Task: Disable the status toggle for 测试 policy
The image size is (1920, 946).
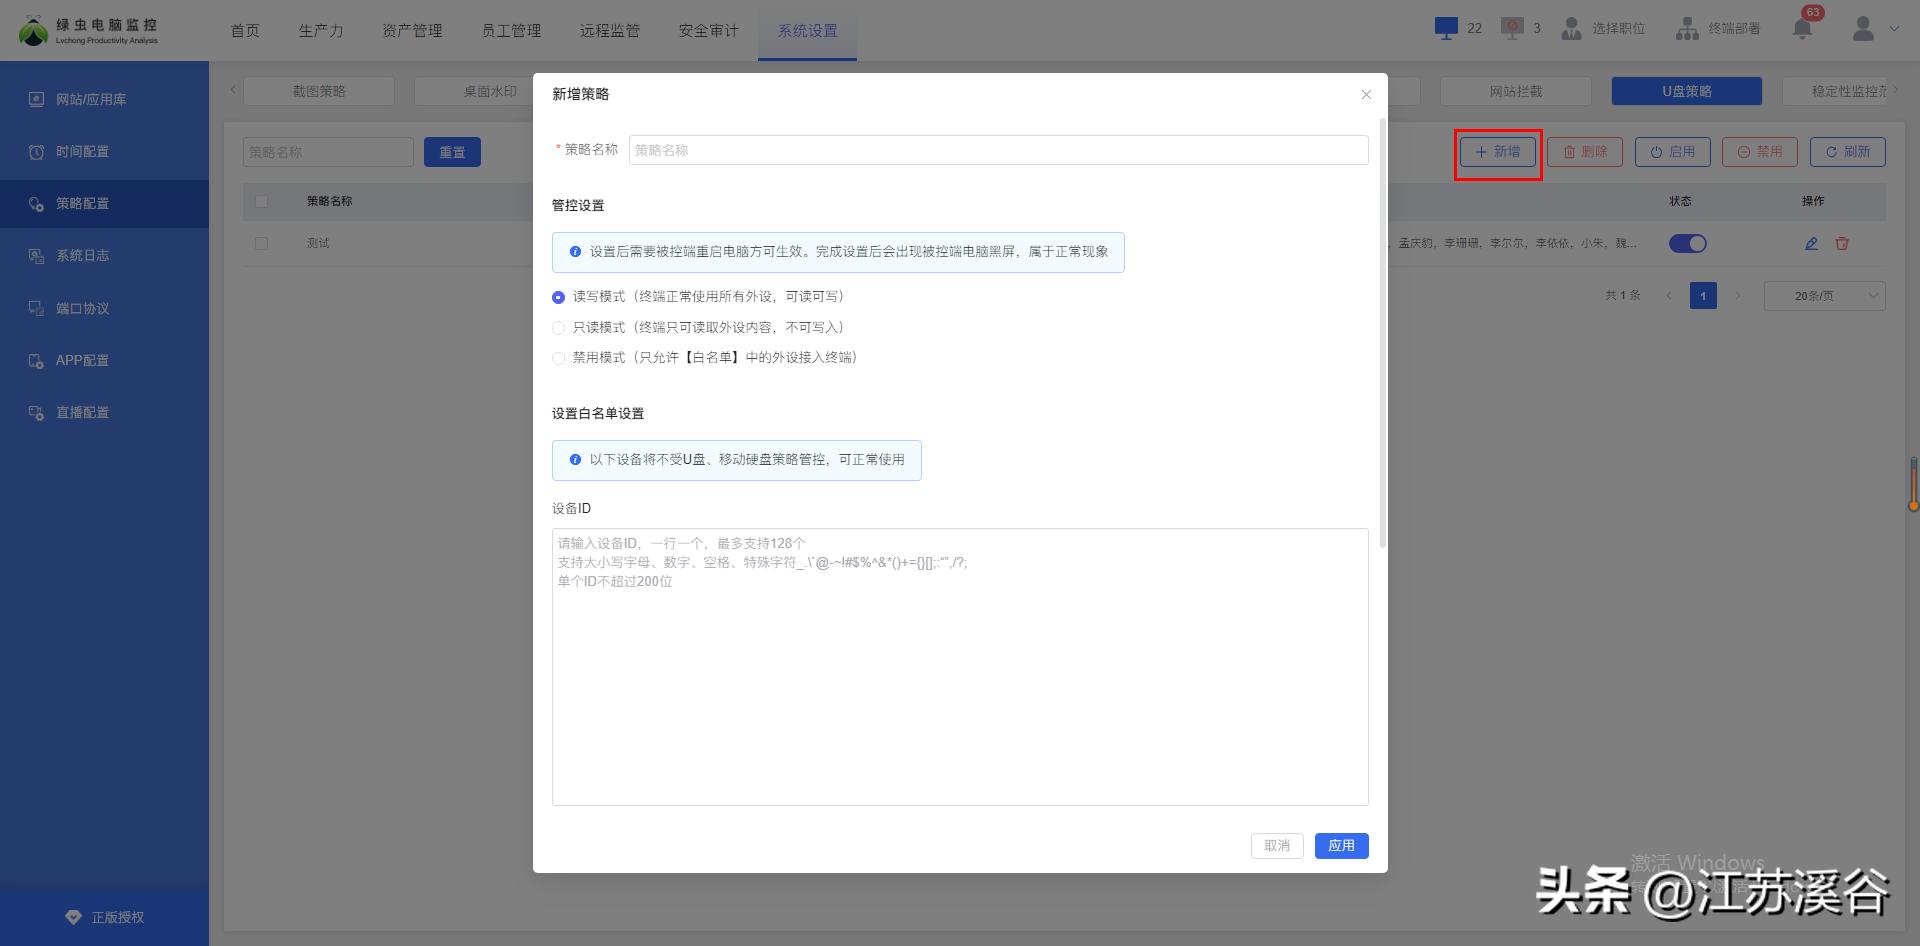Action: (1688, 243)
